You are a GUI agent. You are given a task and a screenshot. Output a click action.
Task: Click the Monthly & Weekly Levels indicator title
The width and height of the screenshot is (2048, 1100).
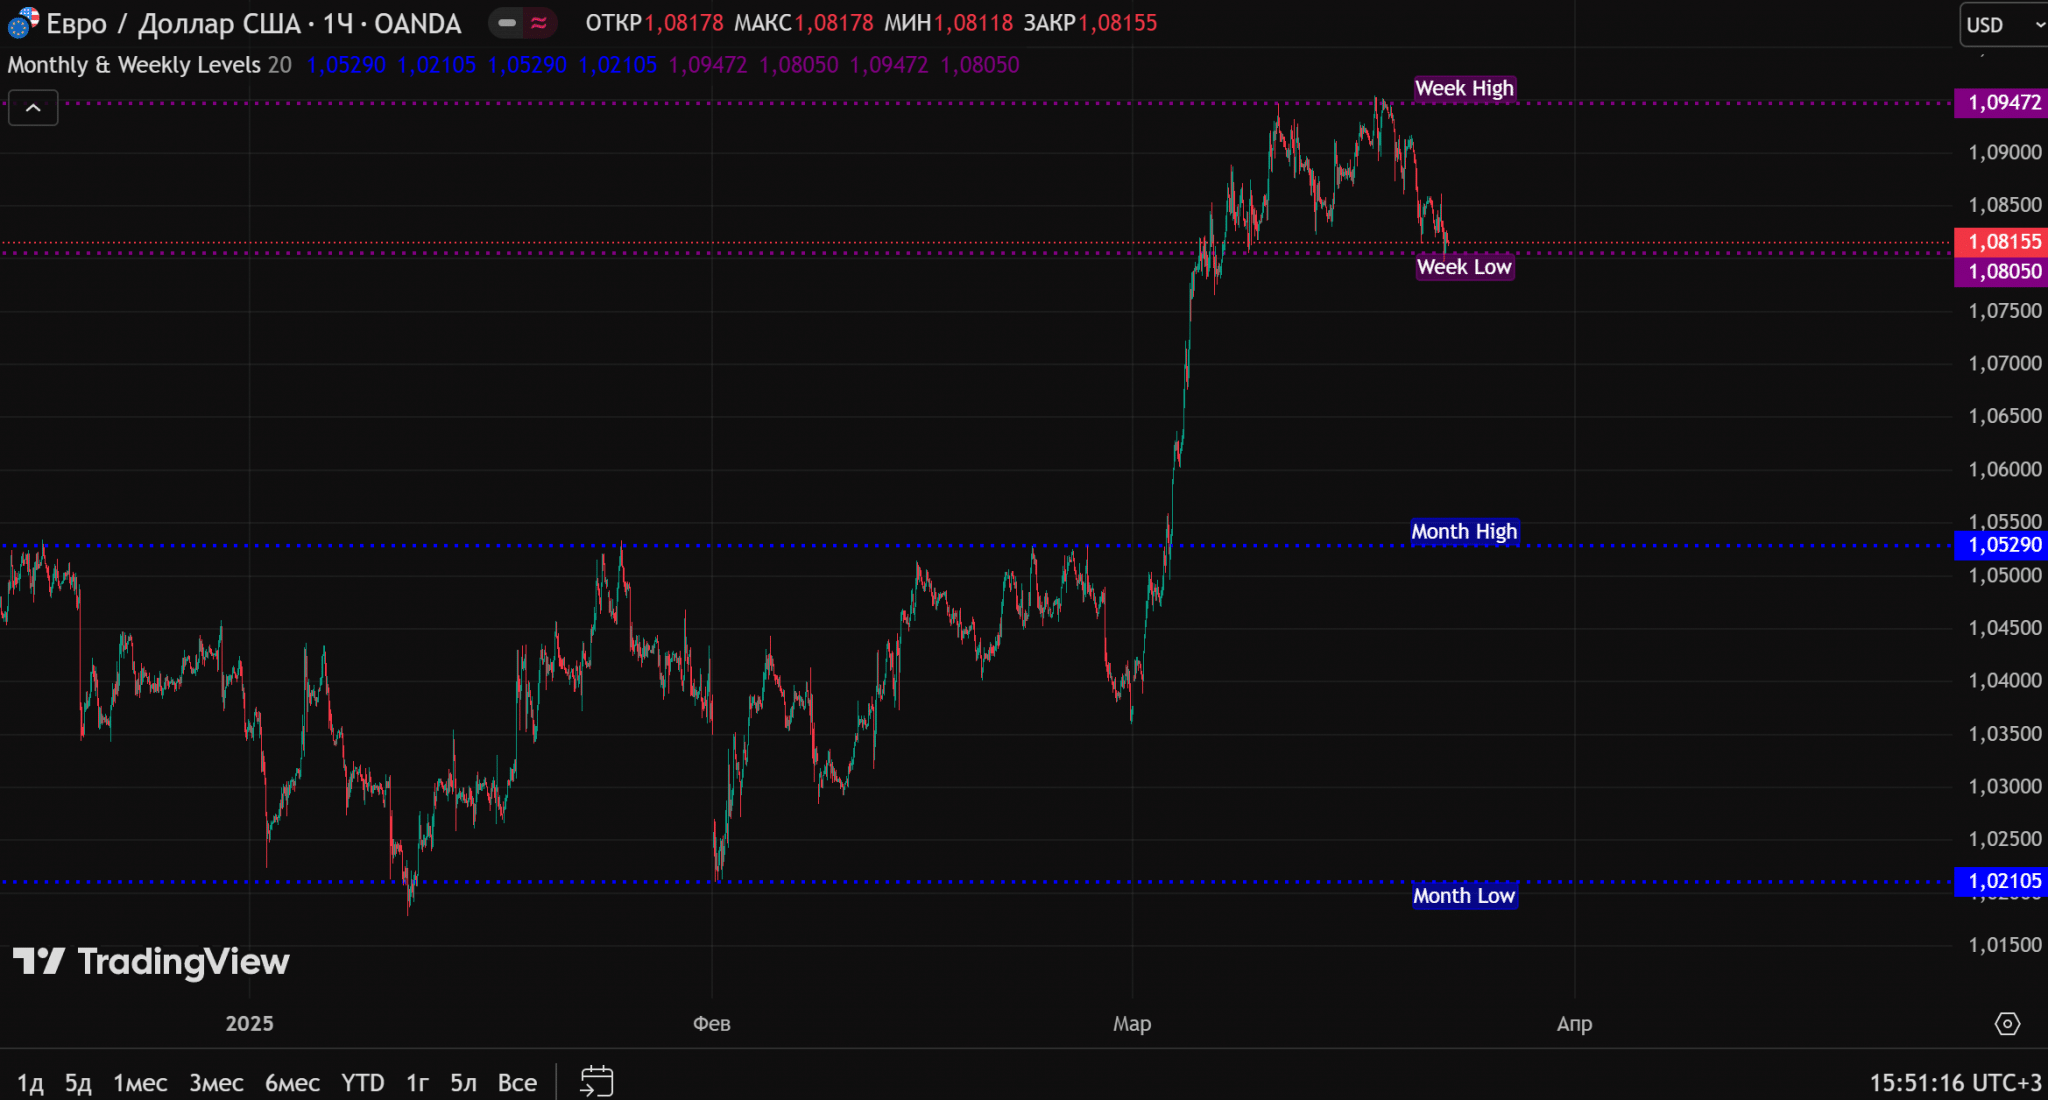click(134, 65)
